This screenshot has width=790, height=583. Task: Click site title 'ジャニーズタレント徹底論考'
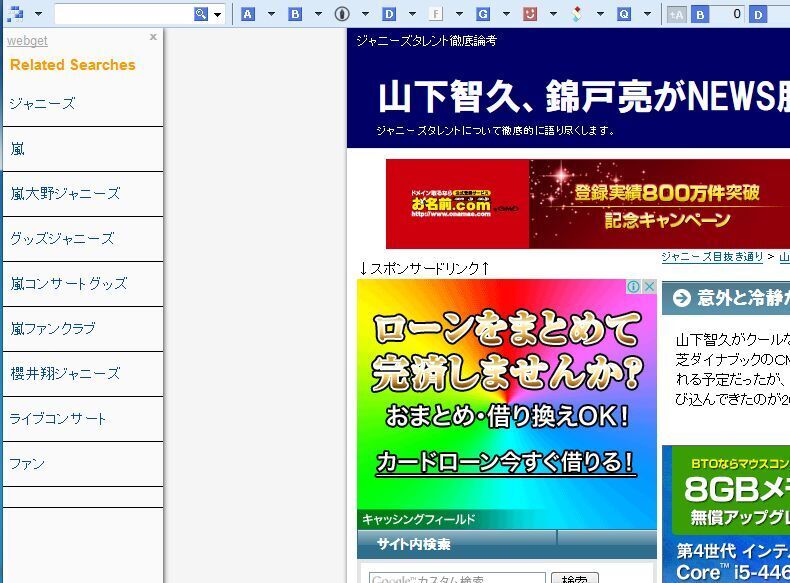[x=426, y=41]
